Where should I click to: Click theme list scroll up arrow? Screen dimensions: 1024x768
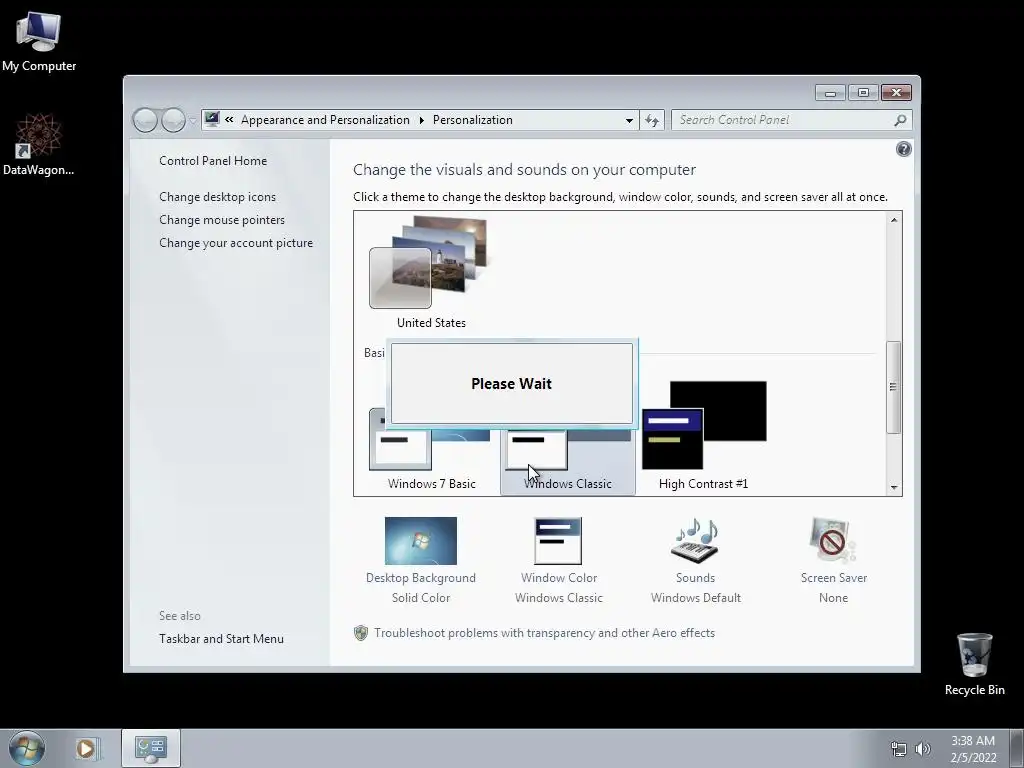pos(894,220)
